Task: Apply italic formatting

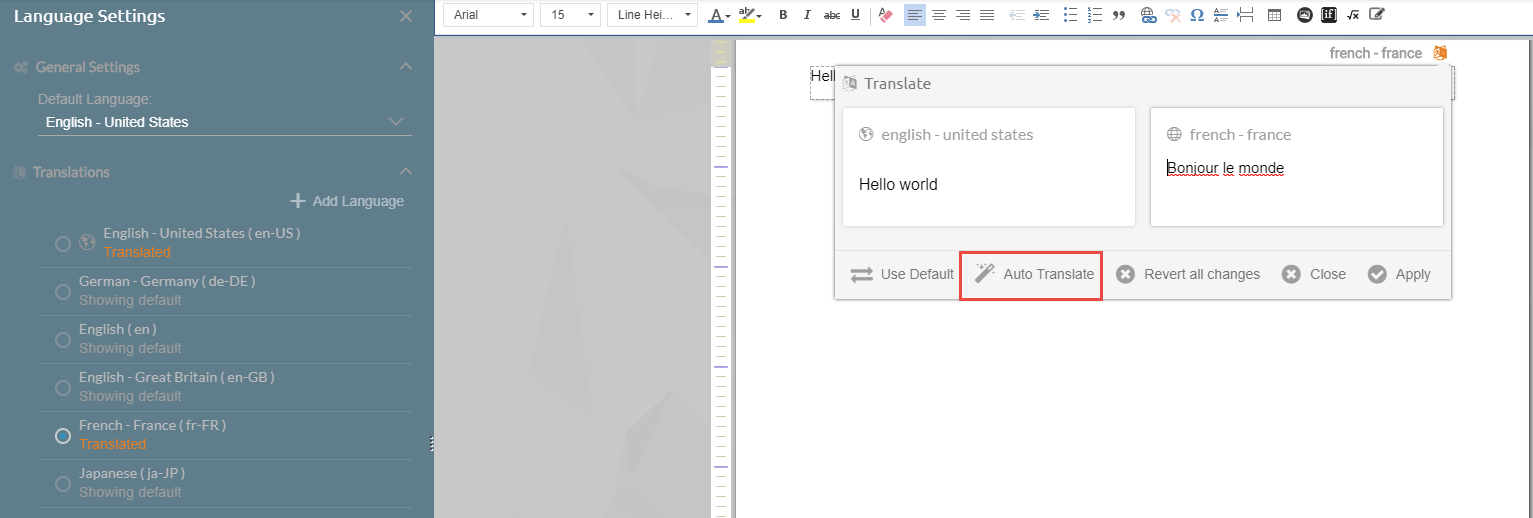Action: (807, 15)
